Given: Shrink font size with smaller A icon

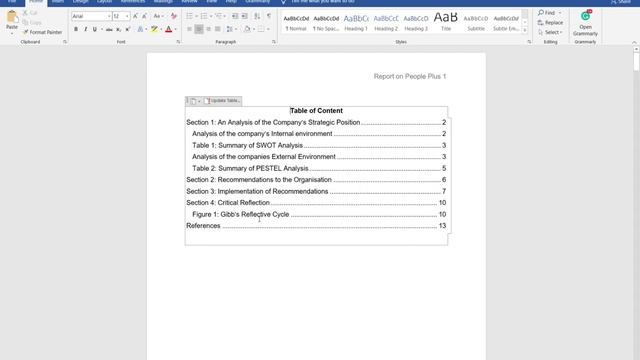Looking at the screenshot, I should click(144, 16).
